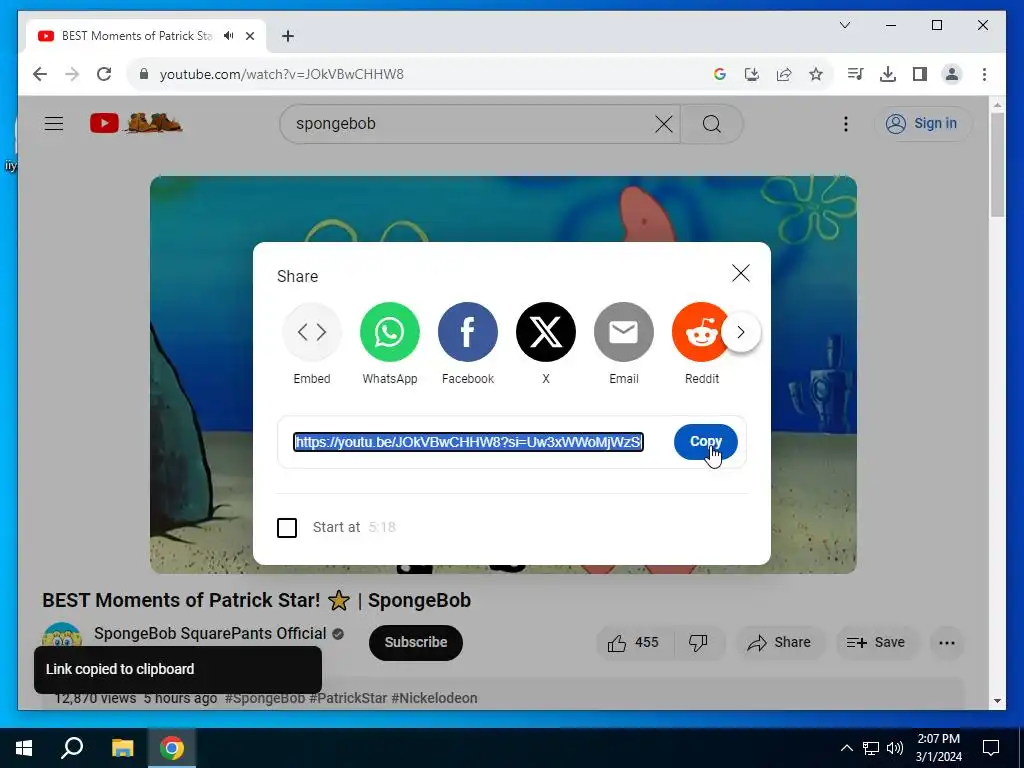Share the video by Email icon
1024x768 pixels.
[624, 332]
